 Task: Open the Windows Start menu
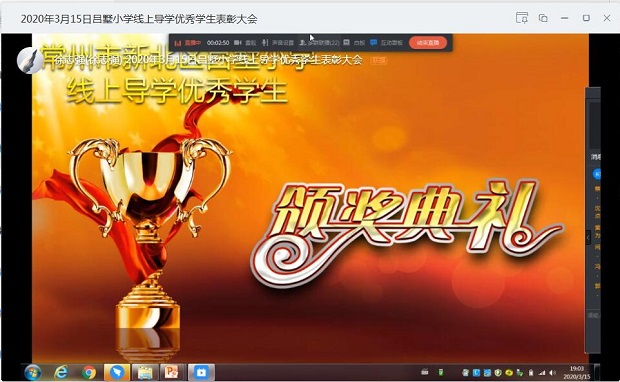point(32,373)
